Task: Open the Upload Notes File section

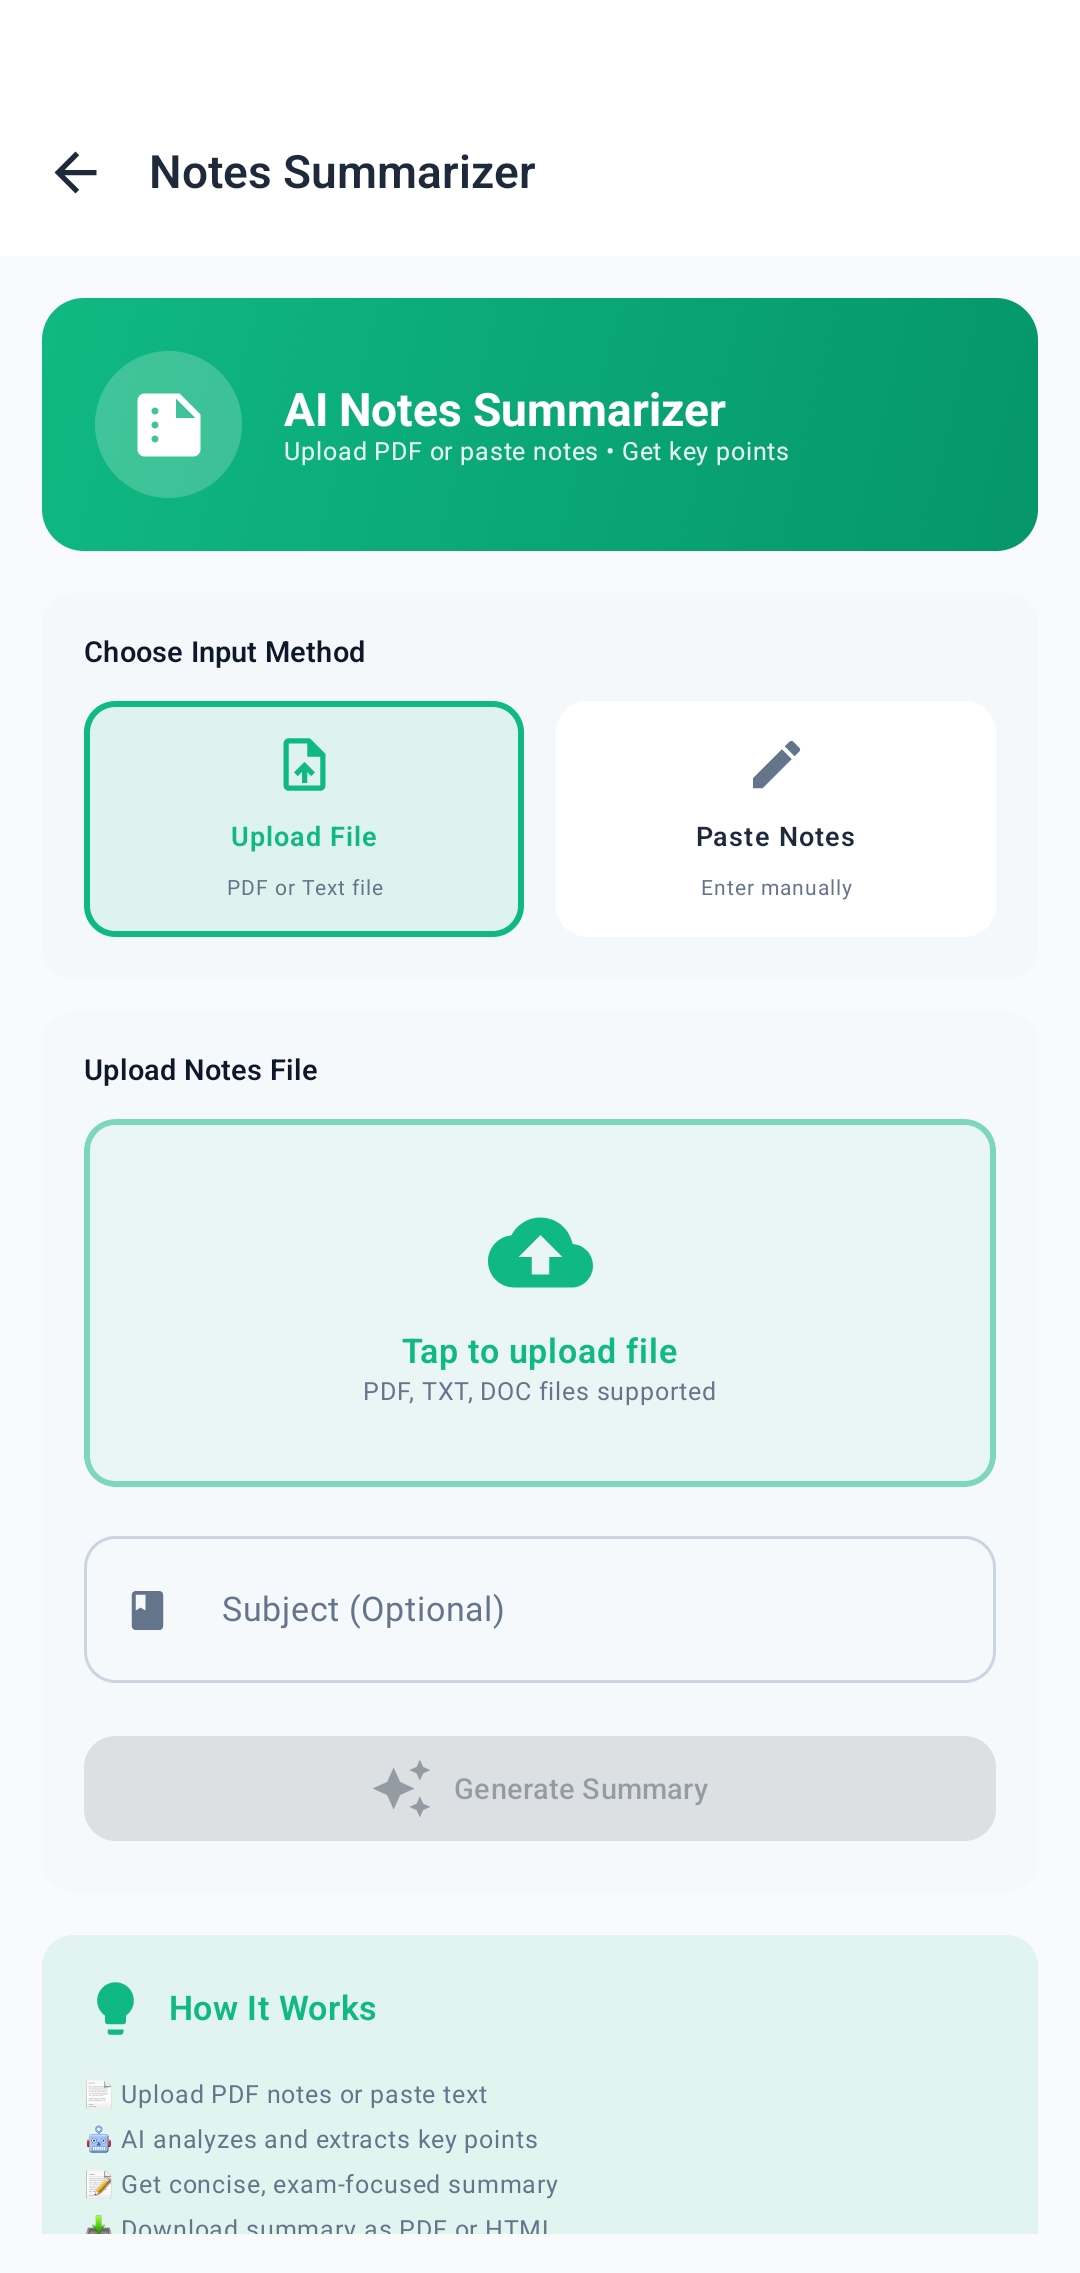Action: [x=200, y=1069]
